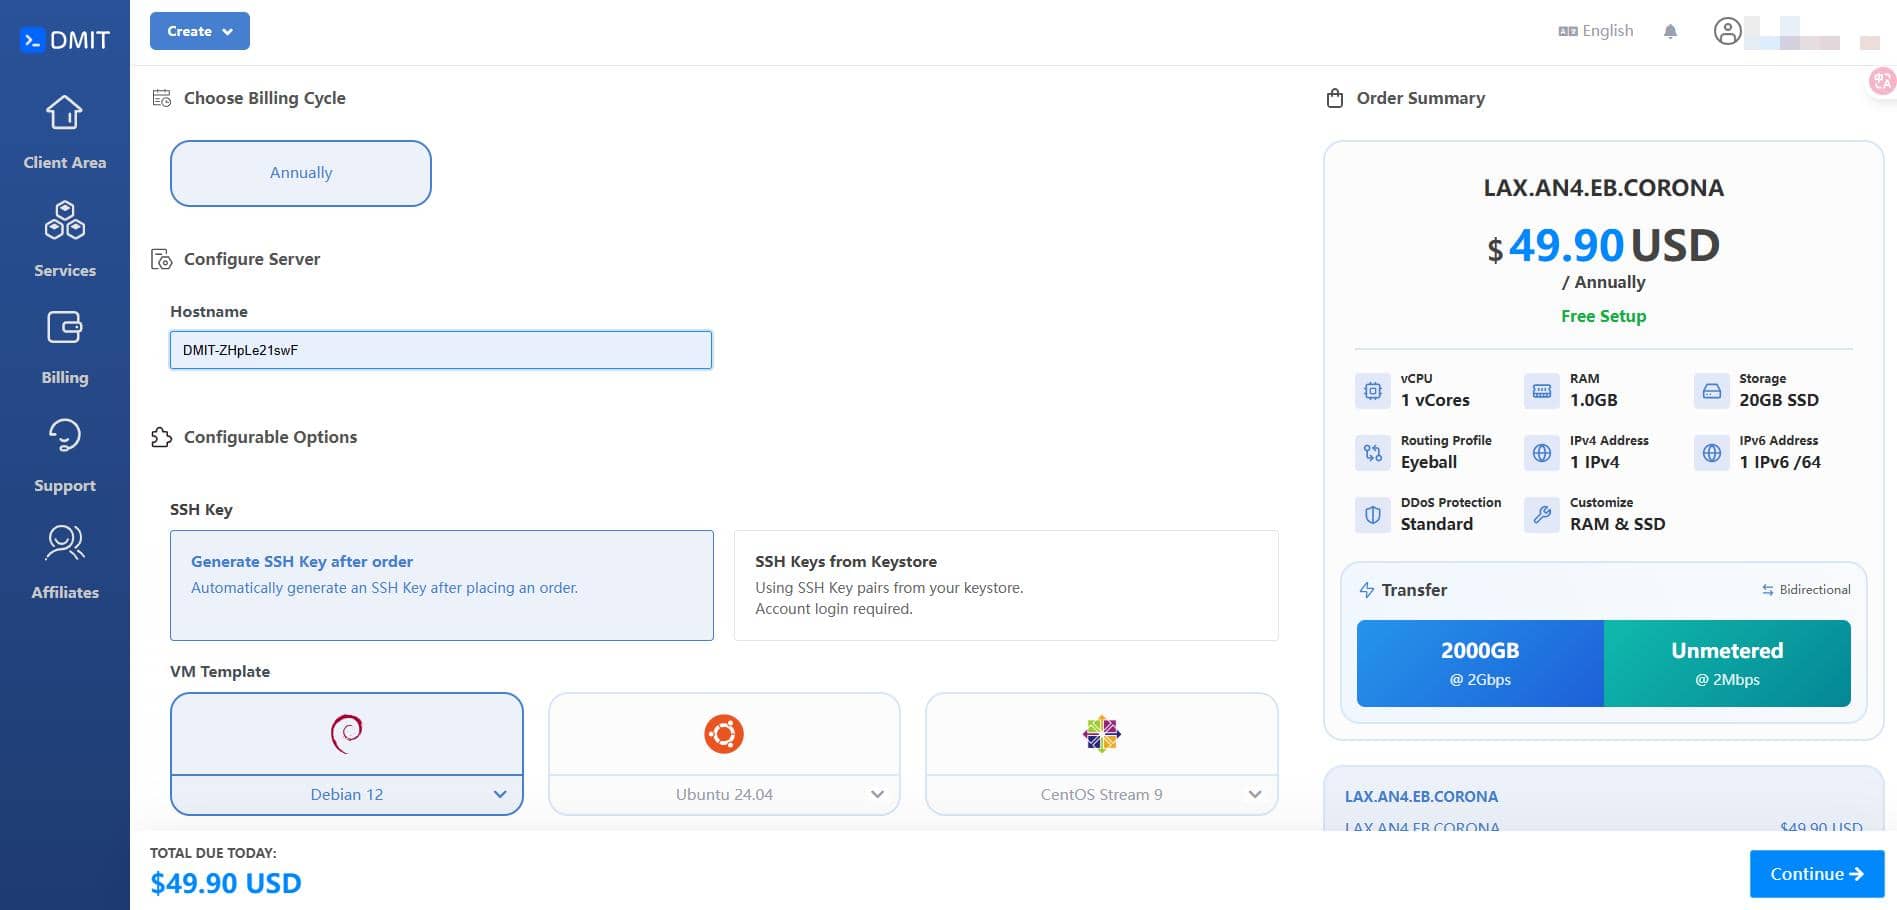Switch language via English selector

click(1596, 31)
